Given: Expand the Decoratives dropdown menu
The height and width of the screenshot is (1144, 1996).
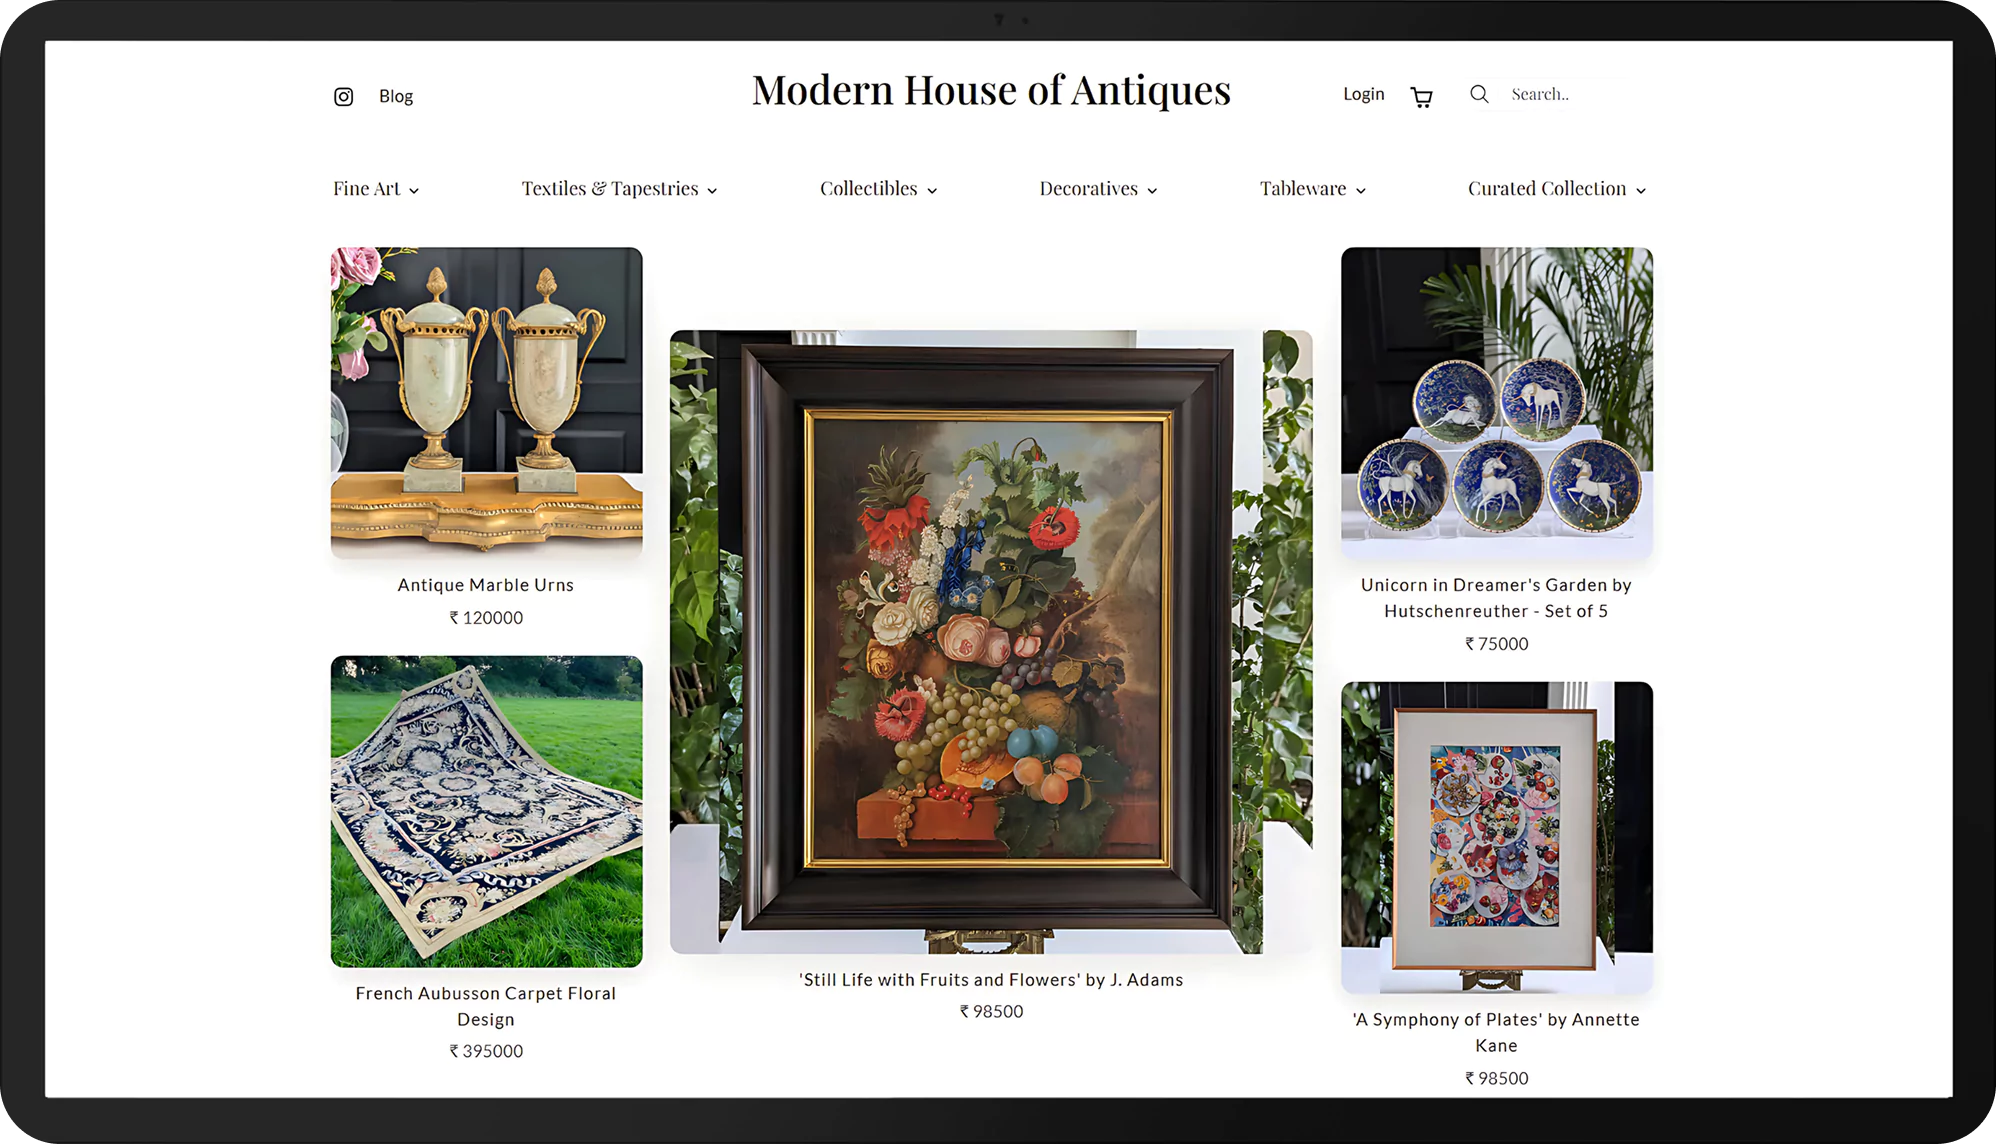Looking at the screenshot, I should 1098,189.
